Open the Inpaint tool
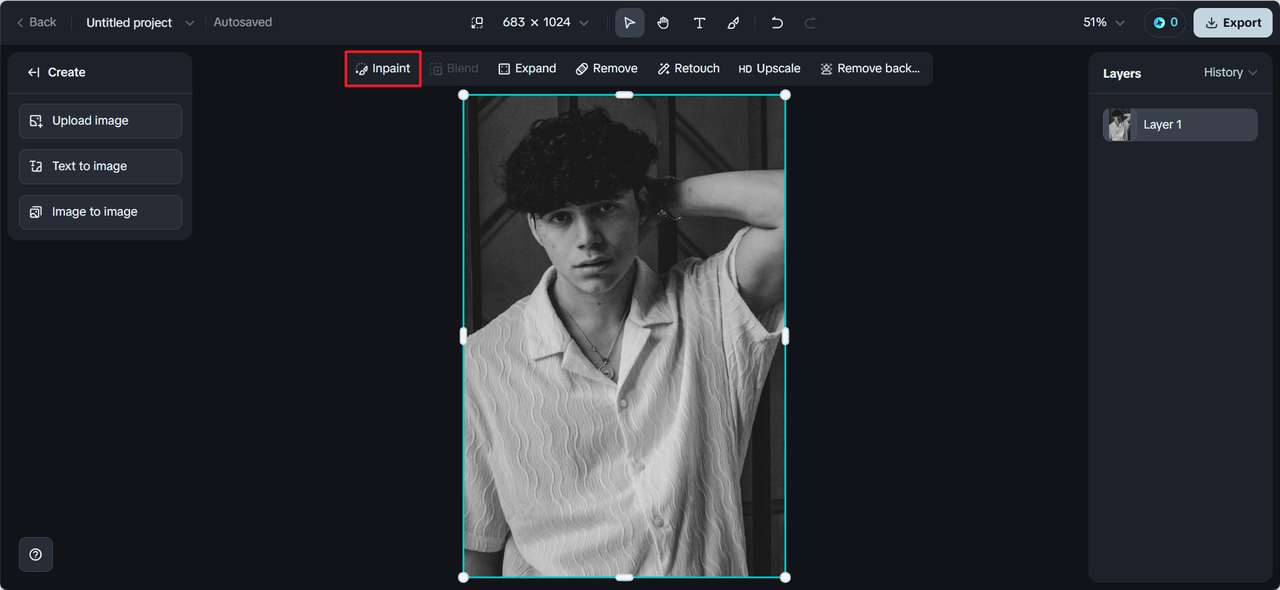The width and height of the screenshot is (1280, 590). pyautogui.click(x=383, y=69)
